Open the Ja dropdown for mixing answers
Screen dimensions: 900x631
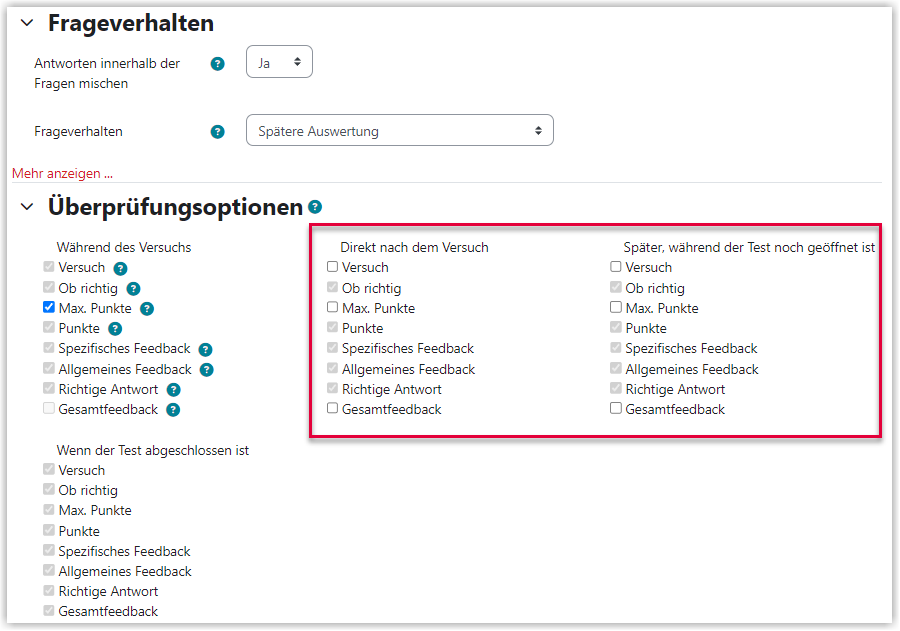click(280, 62)
